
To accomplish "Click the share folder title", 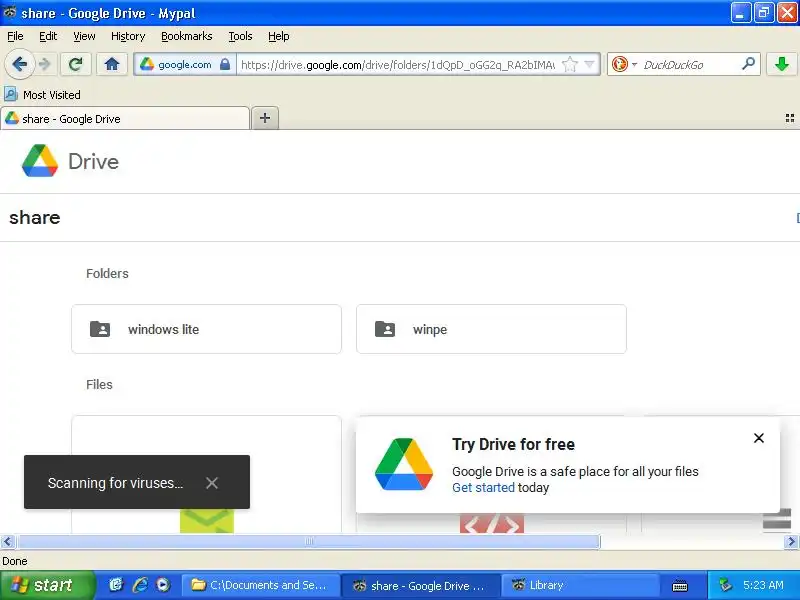I will coord(35,218).
